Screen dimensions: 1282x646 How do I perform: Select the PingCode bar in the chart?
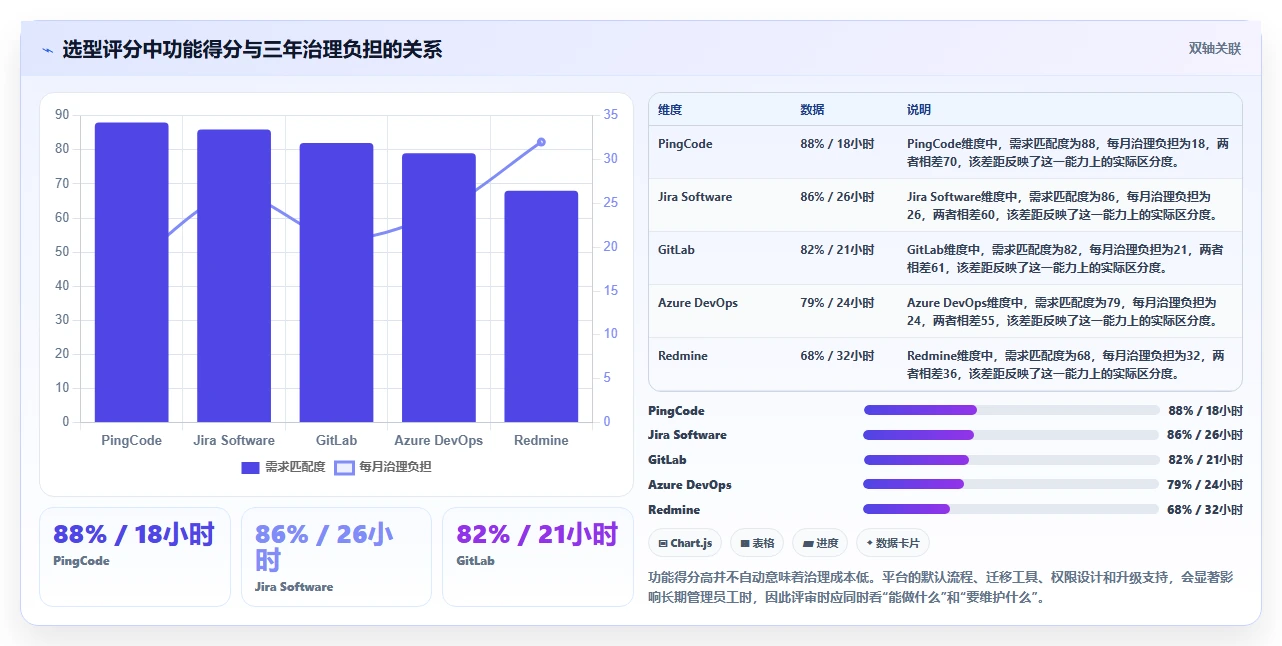tap(131, 272)
